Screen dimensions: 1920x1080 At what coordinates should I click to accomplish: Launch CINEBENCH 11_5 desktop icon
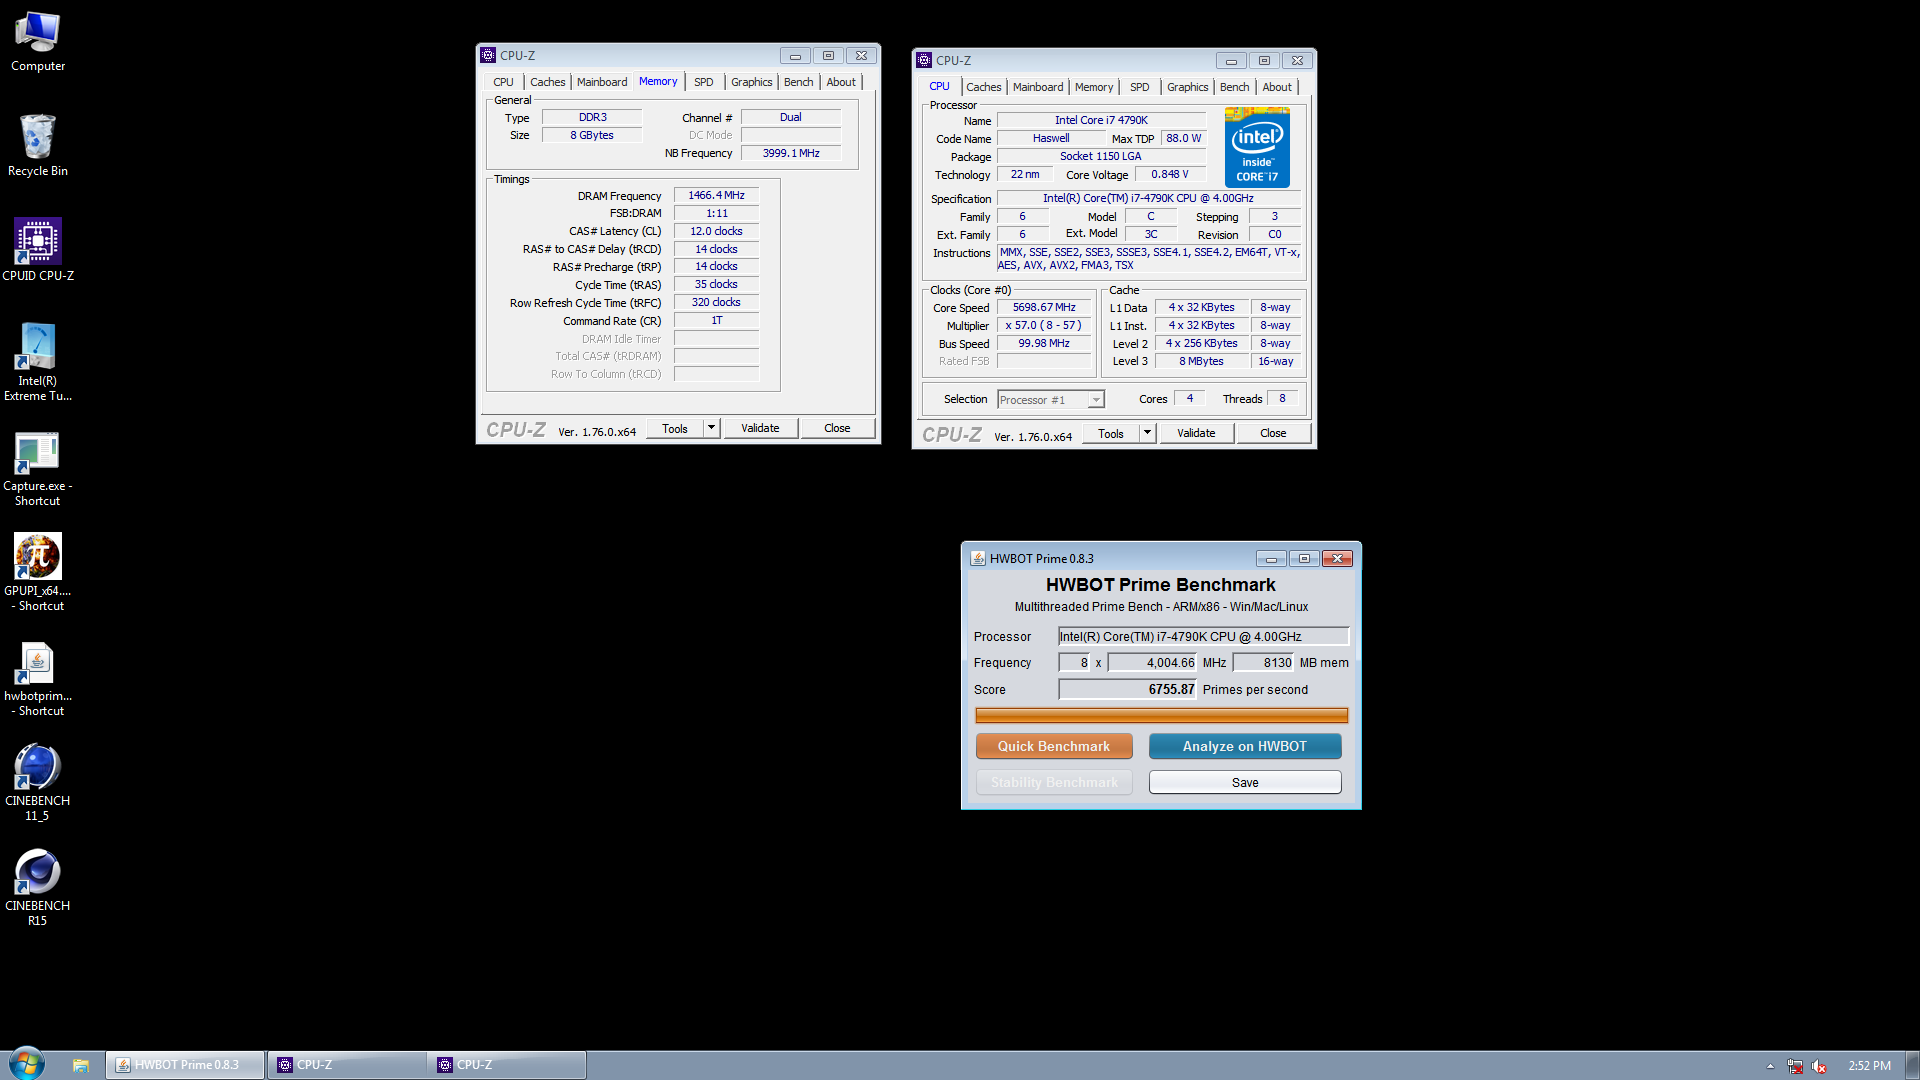(x=38, y=782)
